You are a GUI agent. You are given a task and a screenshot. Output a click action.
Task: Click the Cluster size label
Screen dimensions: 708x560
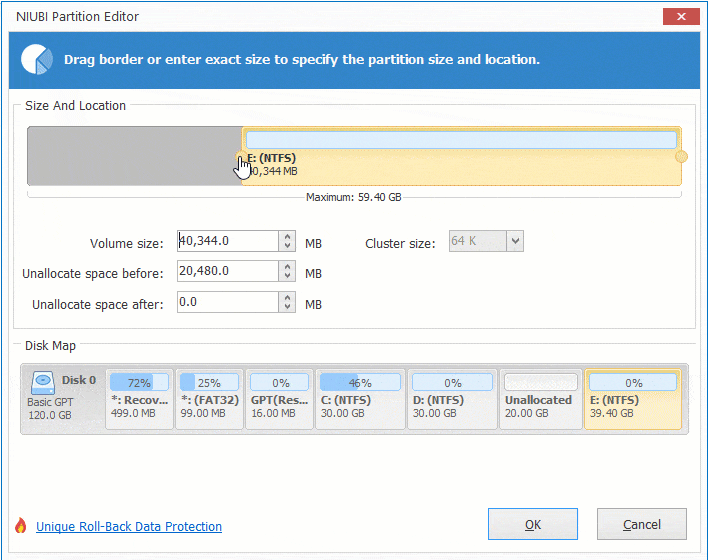click(x=400, y=243)
